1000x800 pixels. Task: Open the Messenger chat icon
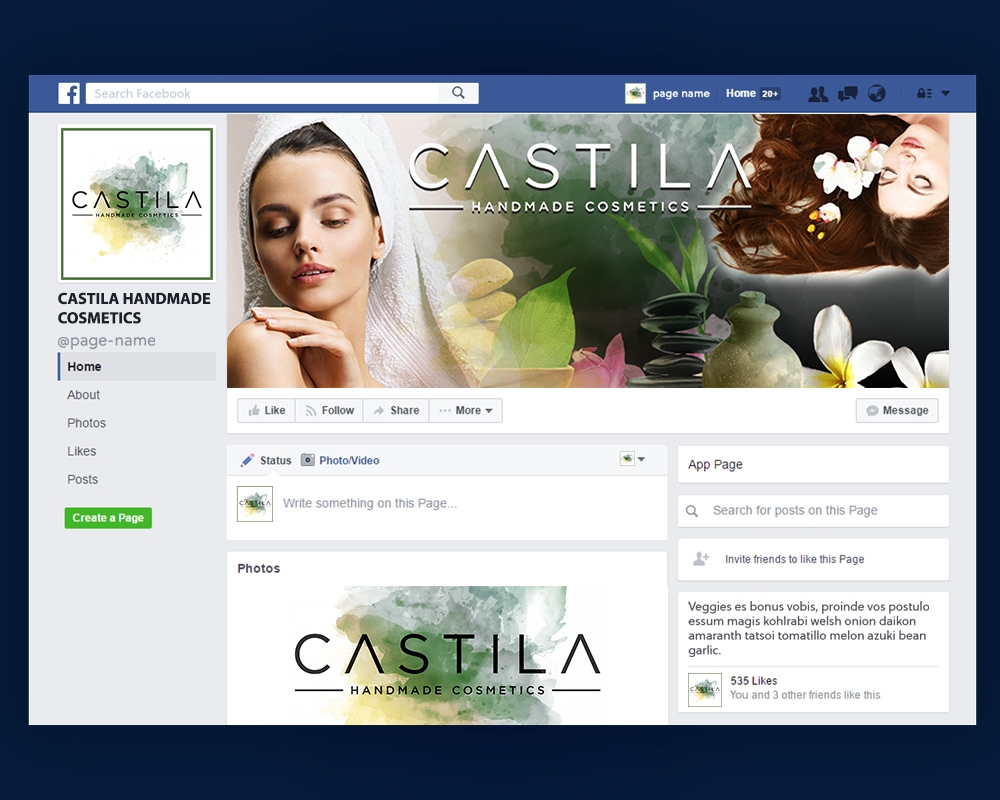pos(848,92)
